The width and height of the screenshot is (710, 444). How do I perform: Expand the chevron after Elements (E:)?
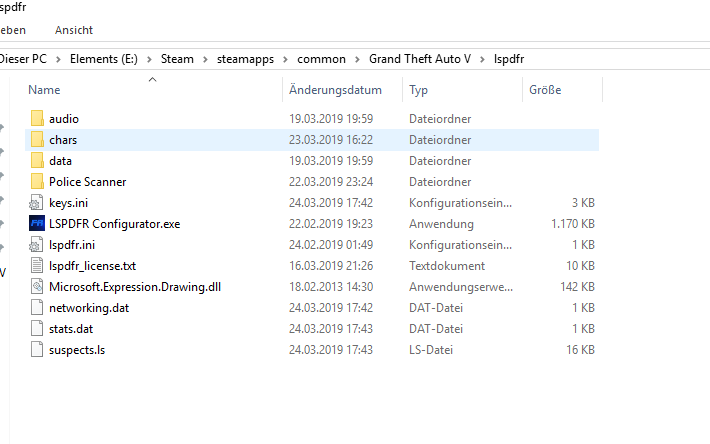pyautogui.click(x=149, y=59)
